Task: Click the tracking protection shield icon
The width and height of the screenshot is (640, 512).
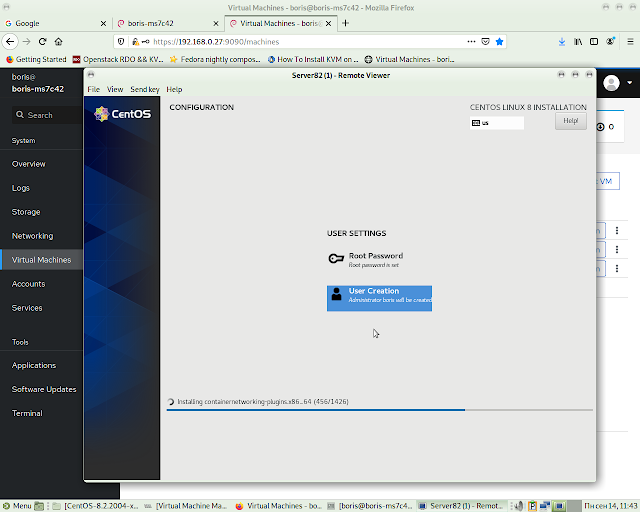Action: tap(121, 42)
